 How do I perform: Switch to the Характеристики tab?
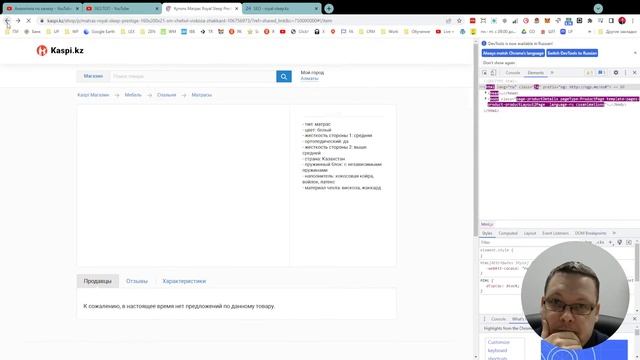184,281
